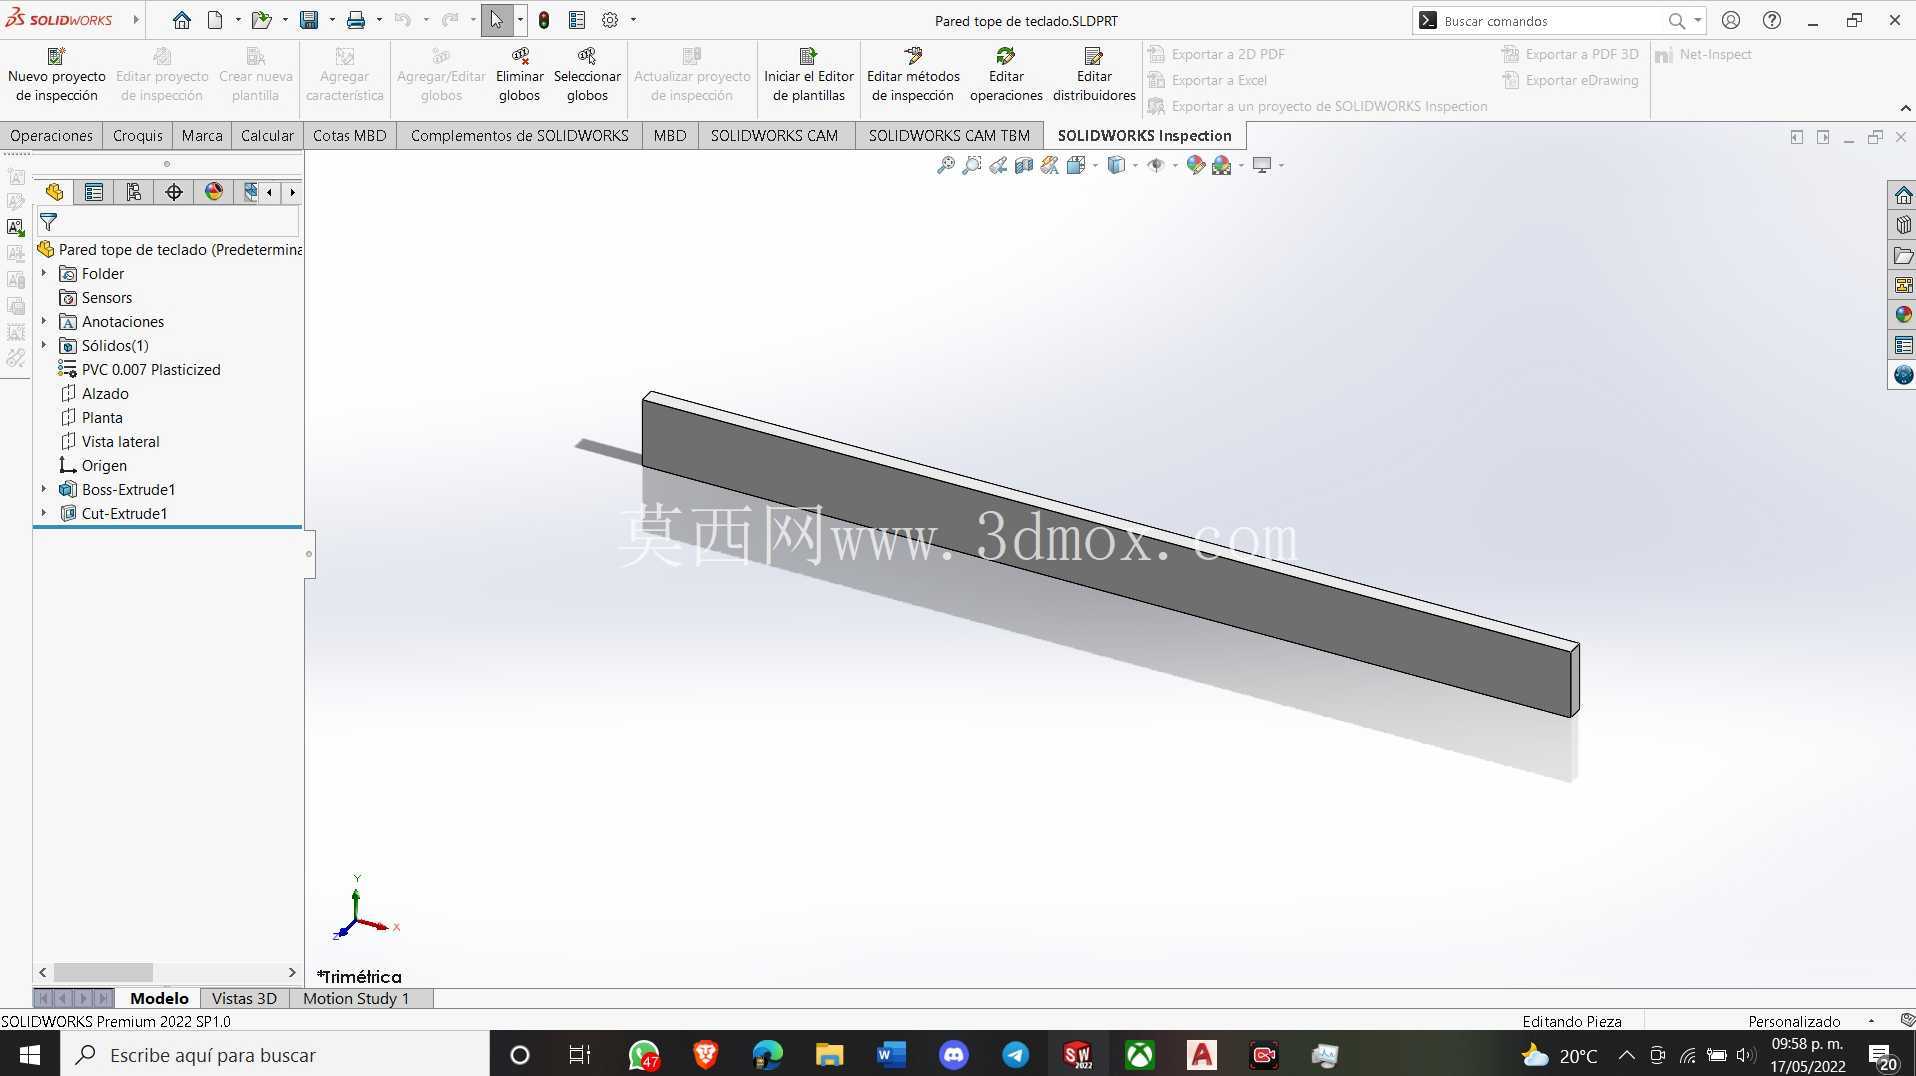Open a file with the Open icon

point(261,20)
